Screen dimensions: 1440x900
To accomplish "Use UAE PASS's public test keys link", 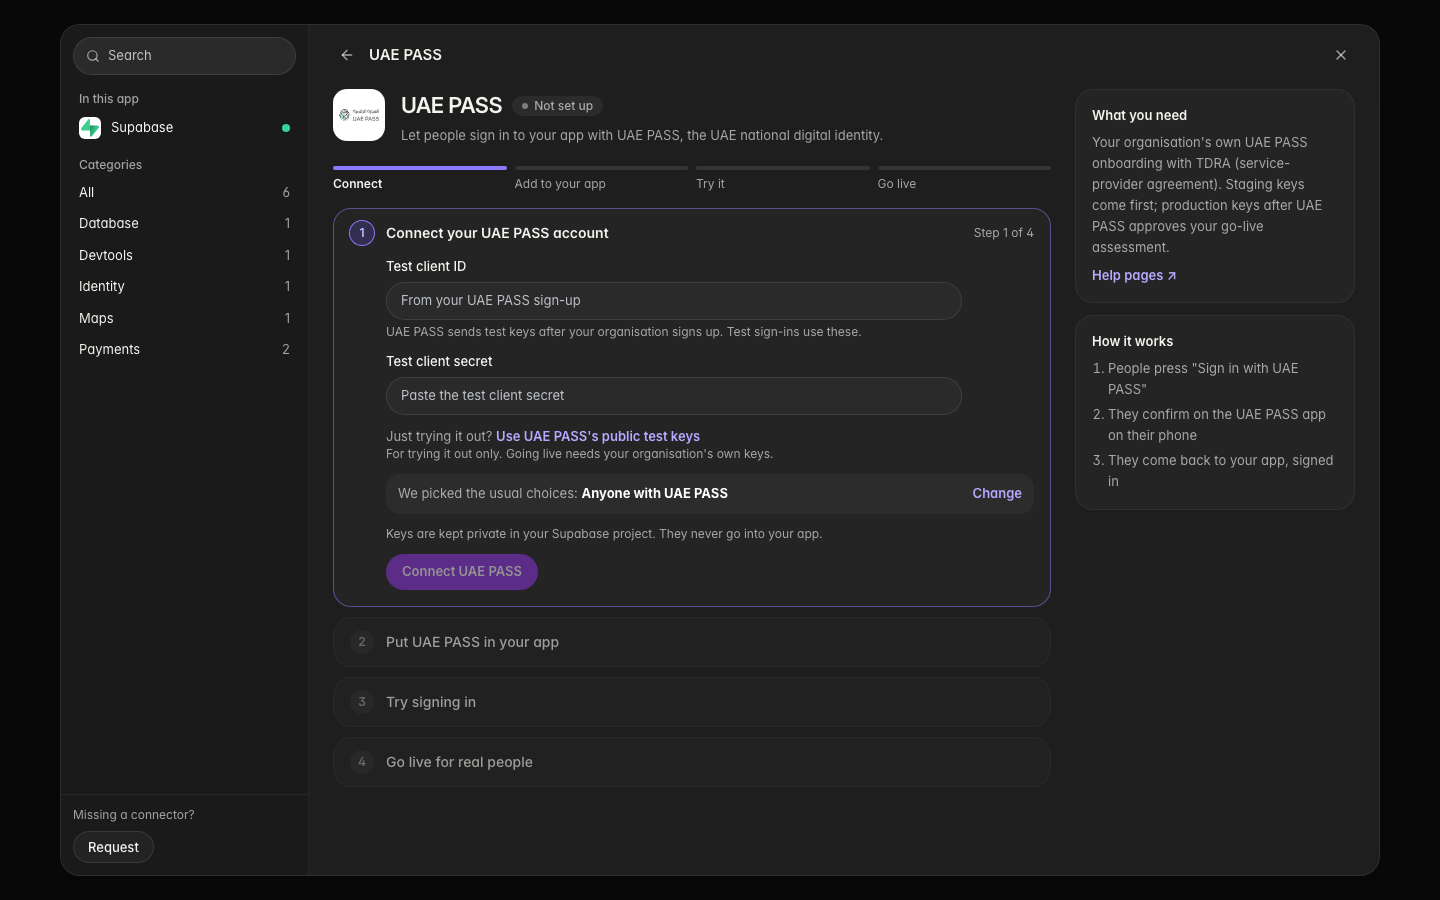I will tap(598, 436).
